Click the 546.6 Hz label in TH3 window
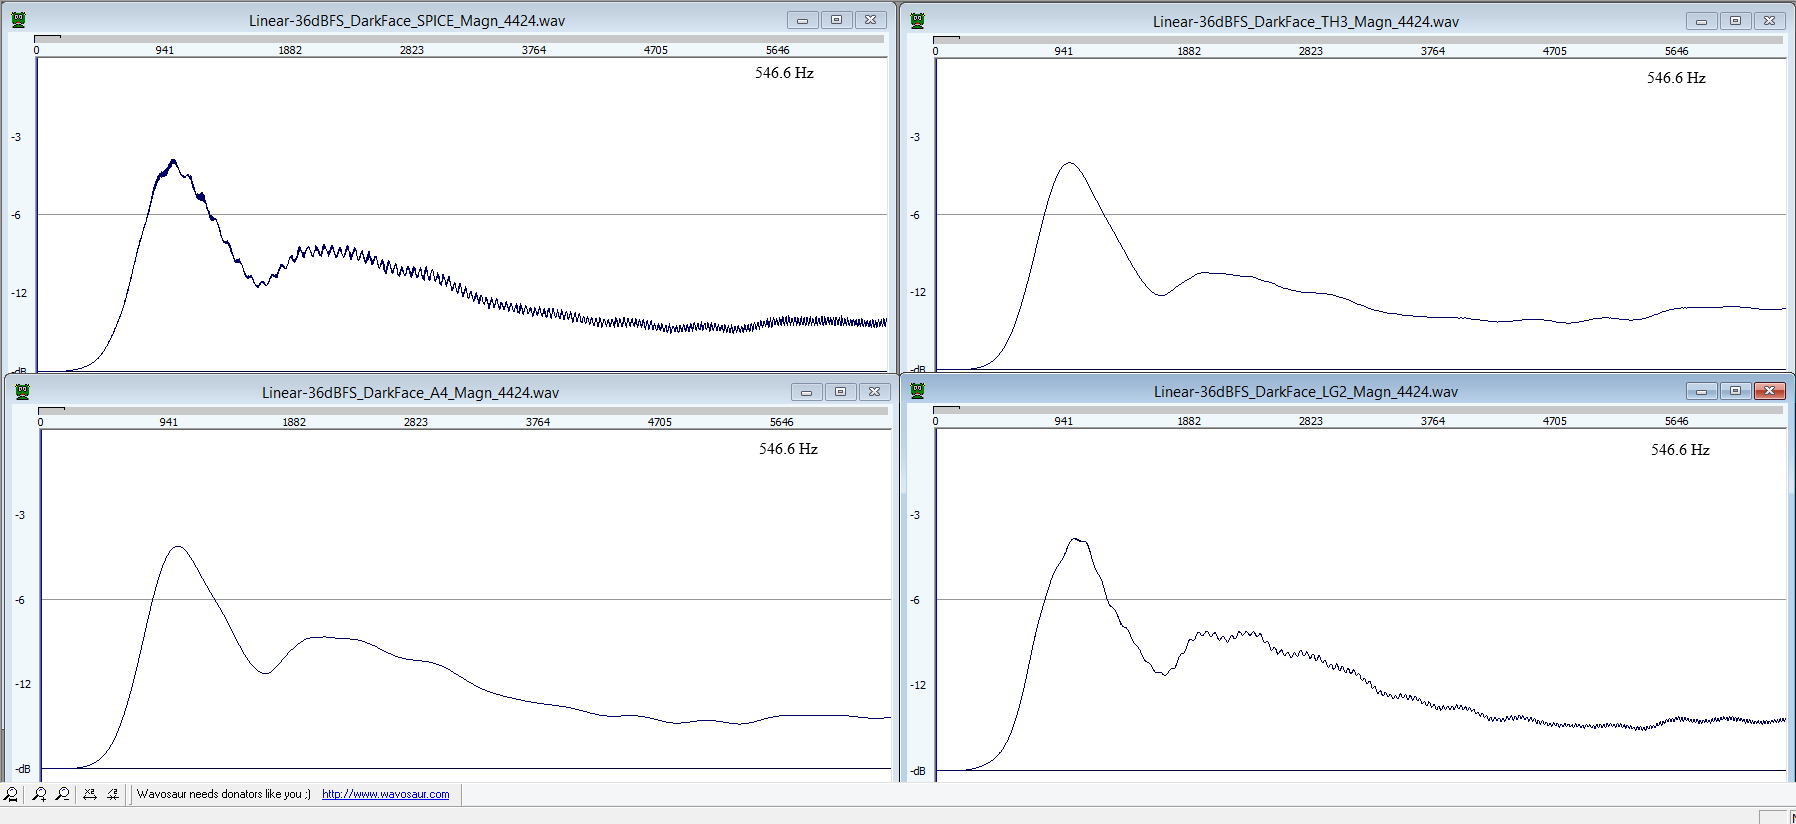The height and width of the screenshot is (824, 1796). 1676,78
